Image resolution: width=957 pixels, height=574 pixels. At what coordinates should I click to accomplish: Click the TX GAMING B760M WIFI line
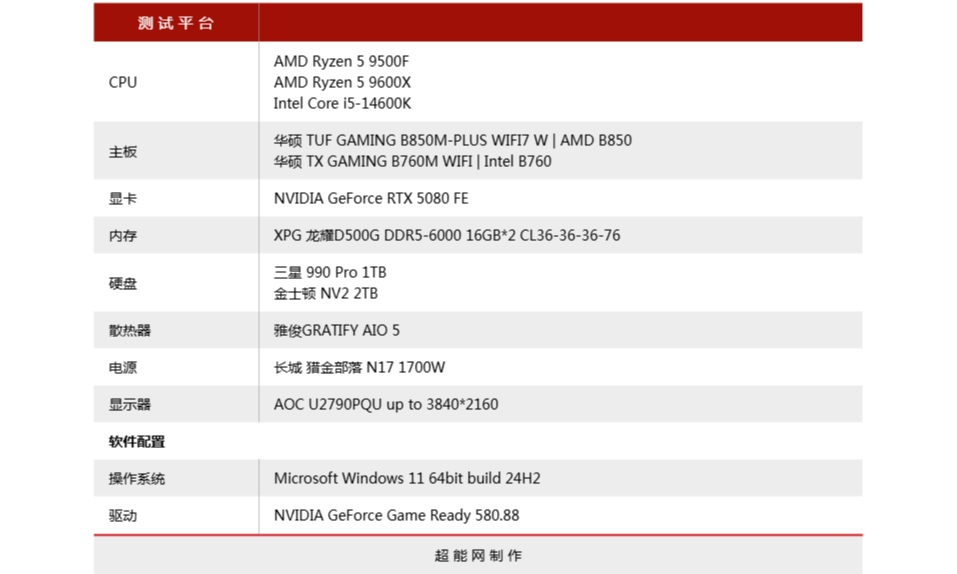tap(412, 161)
